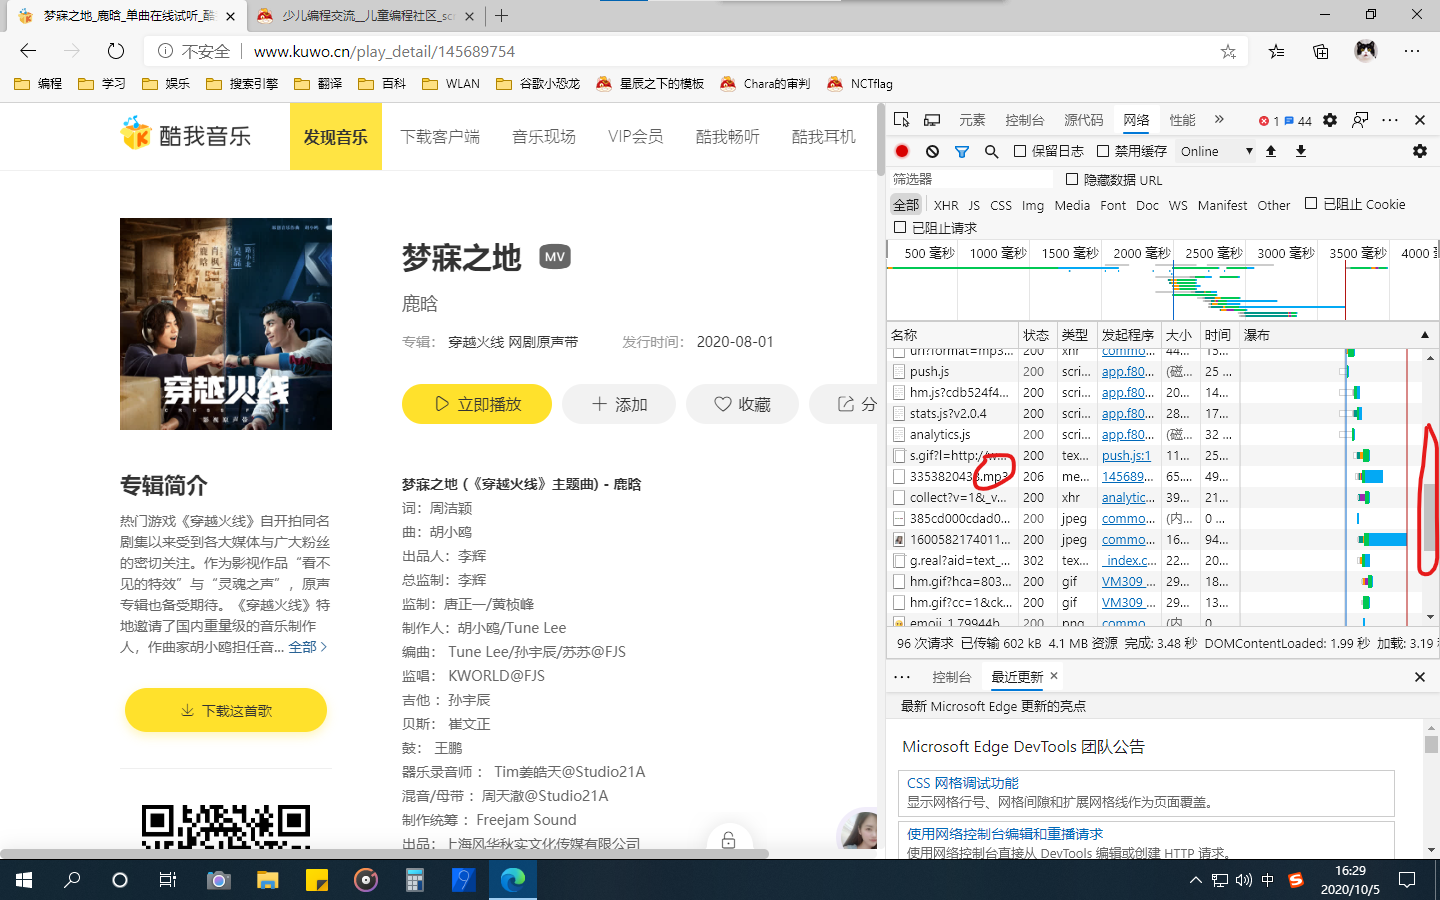Open drawer three-dot menu beside 控制台
The height and width of the screenshot is (900, 1440).
tap(902, 677)
